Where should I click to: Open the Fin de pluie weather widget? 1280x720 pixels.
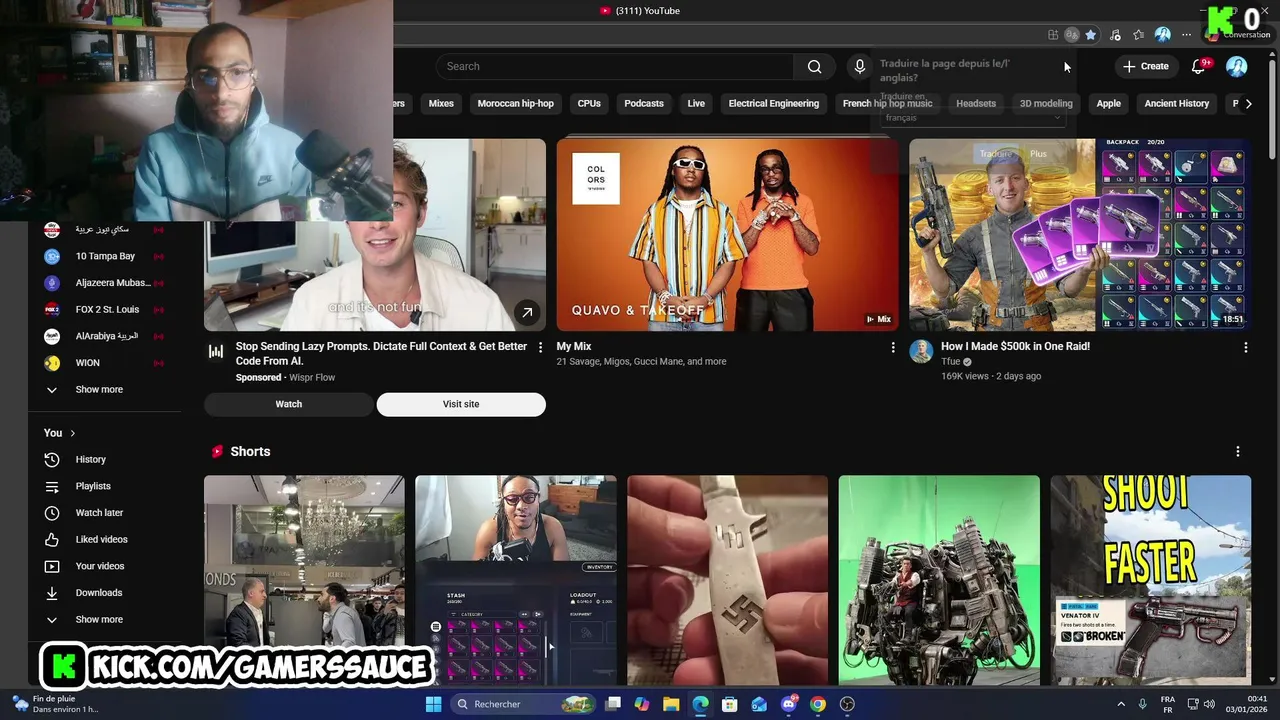tap(57, 704)
